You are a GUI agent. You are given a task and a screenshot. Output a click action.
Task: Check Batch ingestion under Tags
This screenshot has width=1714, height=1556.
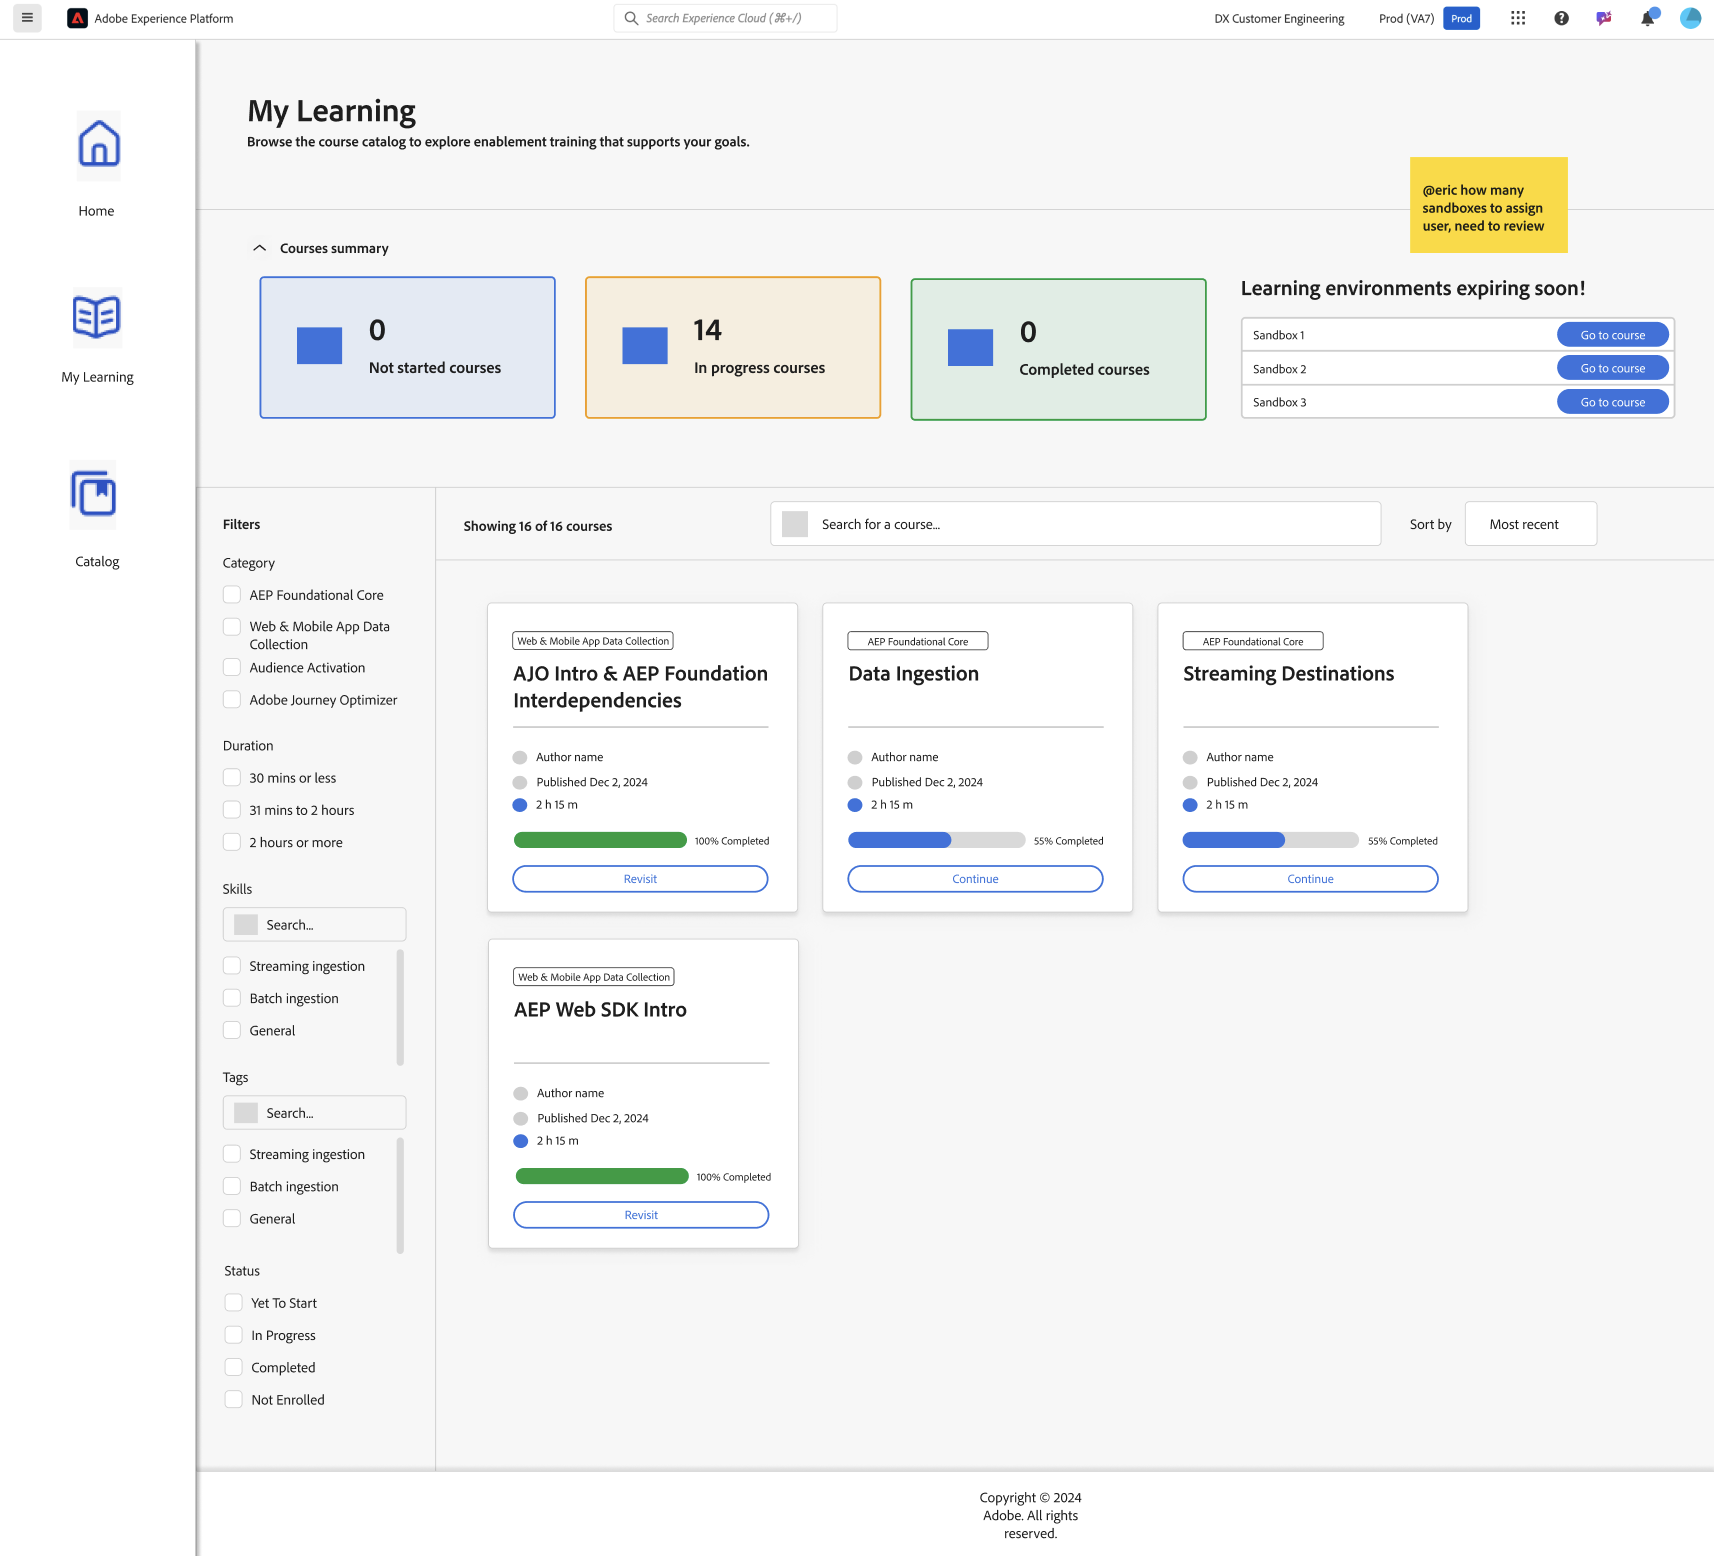[x=232, y=1186]
